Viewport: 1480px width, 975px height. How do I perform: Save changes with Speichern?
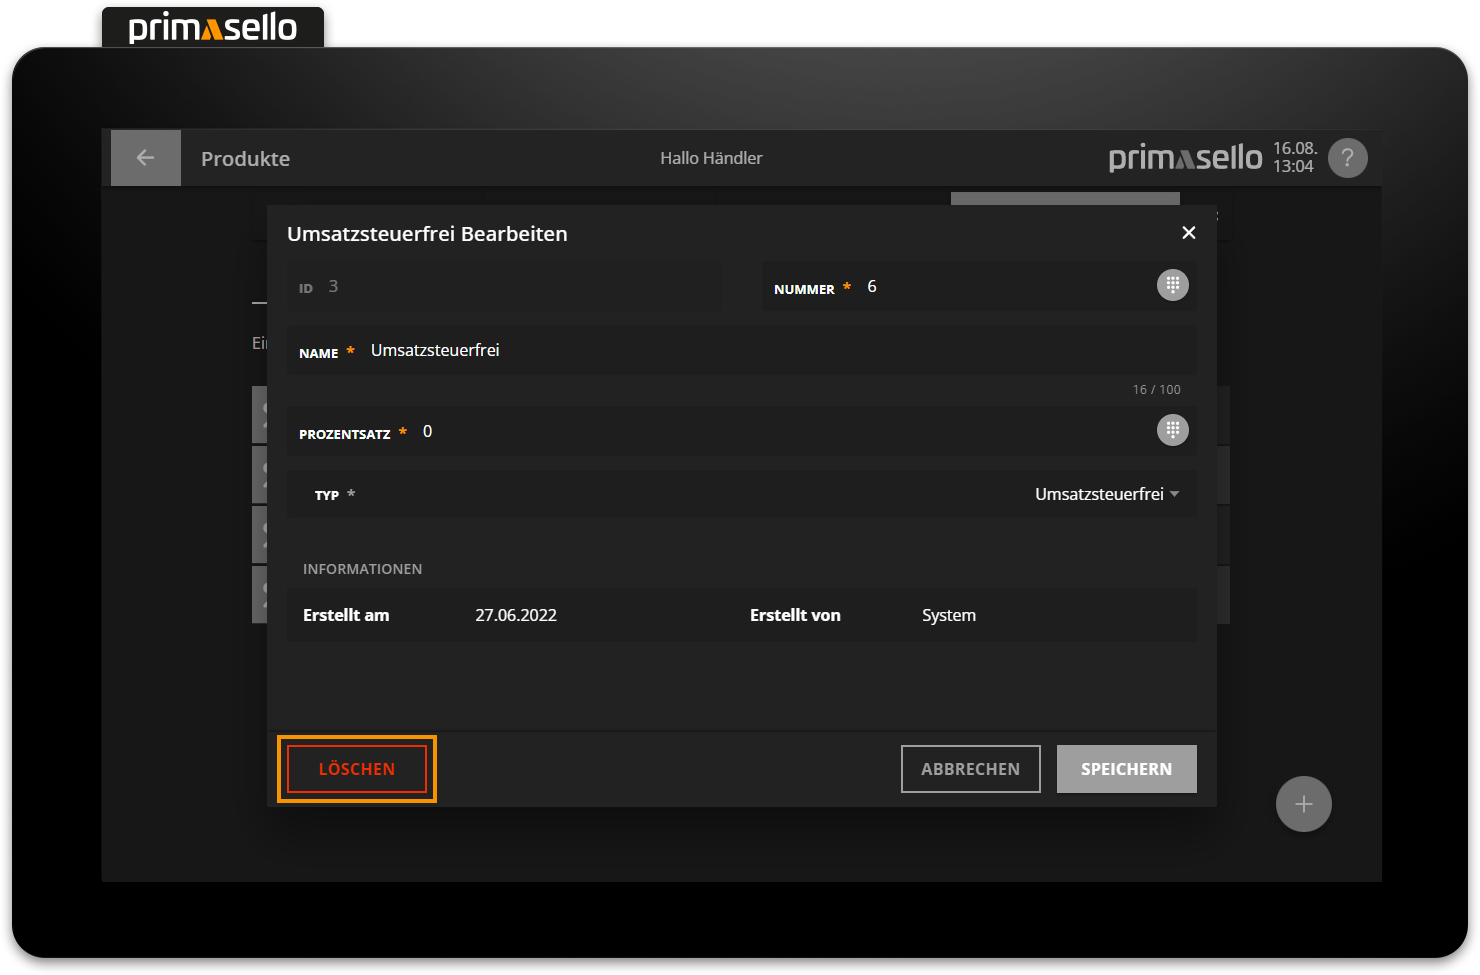coord(1126,769)
